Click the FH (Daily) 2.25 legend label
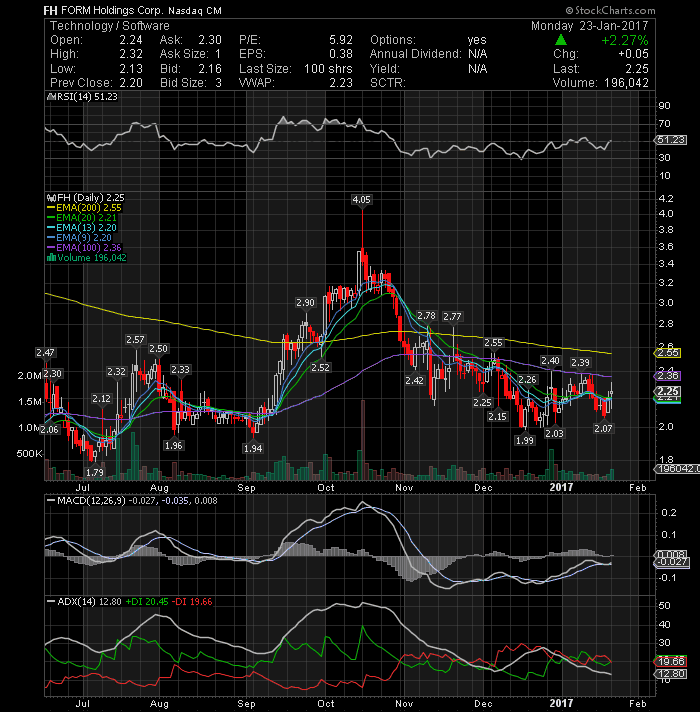This screenshot has width=700, height=712. coord(91,198)
